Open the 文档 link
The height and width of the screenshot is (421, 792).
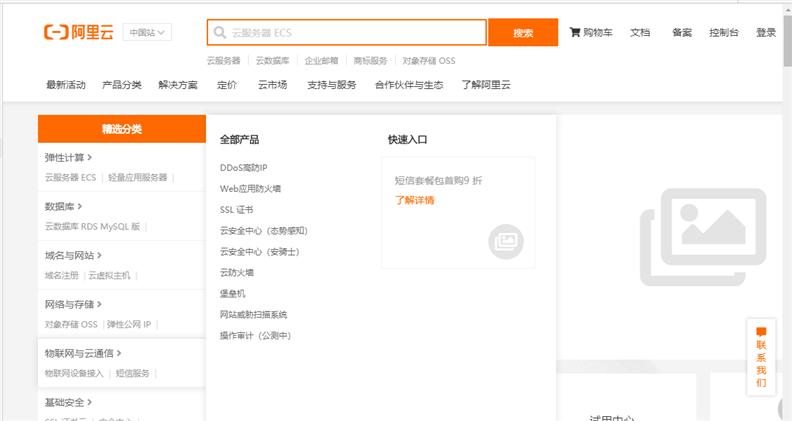pyautogui.click(x=640, y=32)
